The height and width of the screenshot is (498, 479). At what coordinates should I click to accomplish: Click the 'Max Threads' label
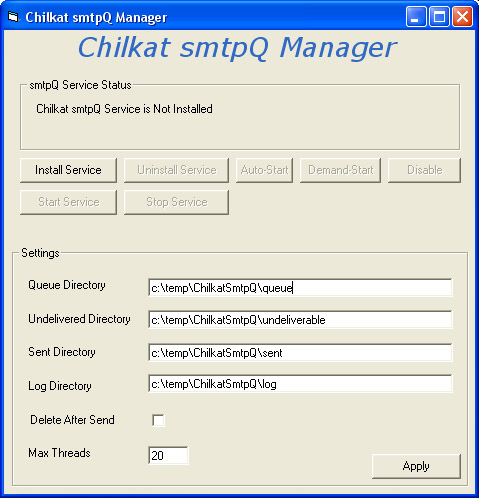[59, 453]
